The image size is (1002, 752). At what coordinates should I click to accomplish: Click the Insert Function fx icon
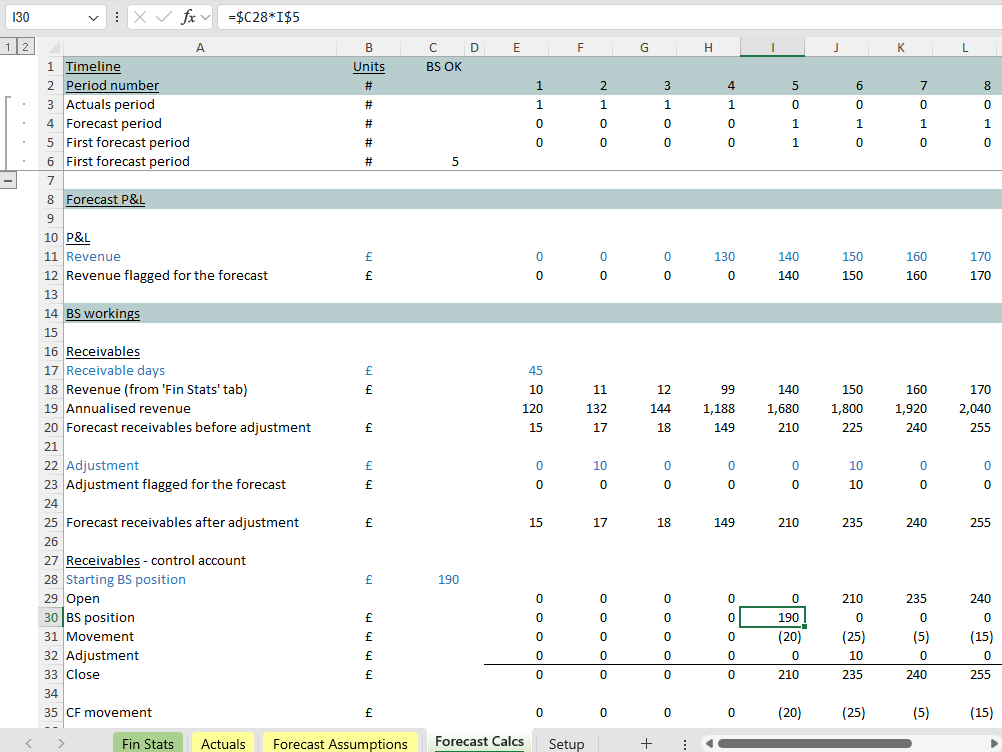[188, 18]
